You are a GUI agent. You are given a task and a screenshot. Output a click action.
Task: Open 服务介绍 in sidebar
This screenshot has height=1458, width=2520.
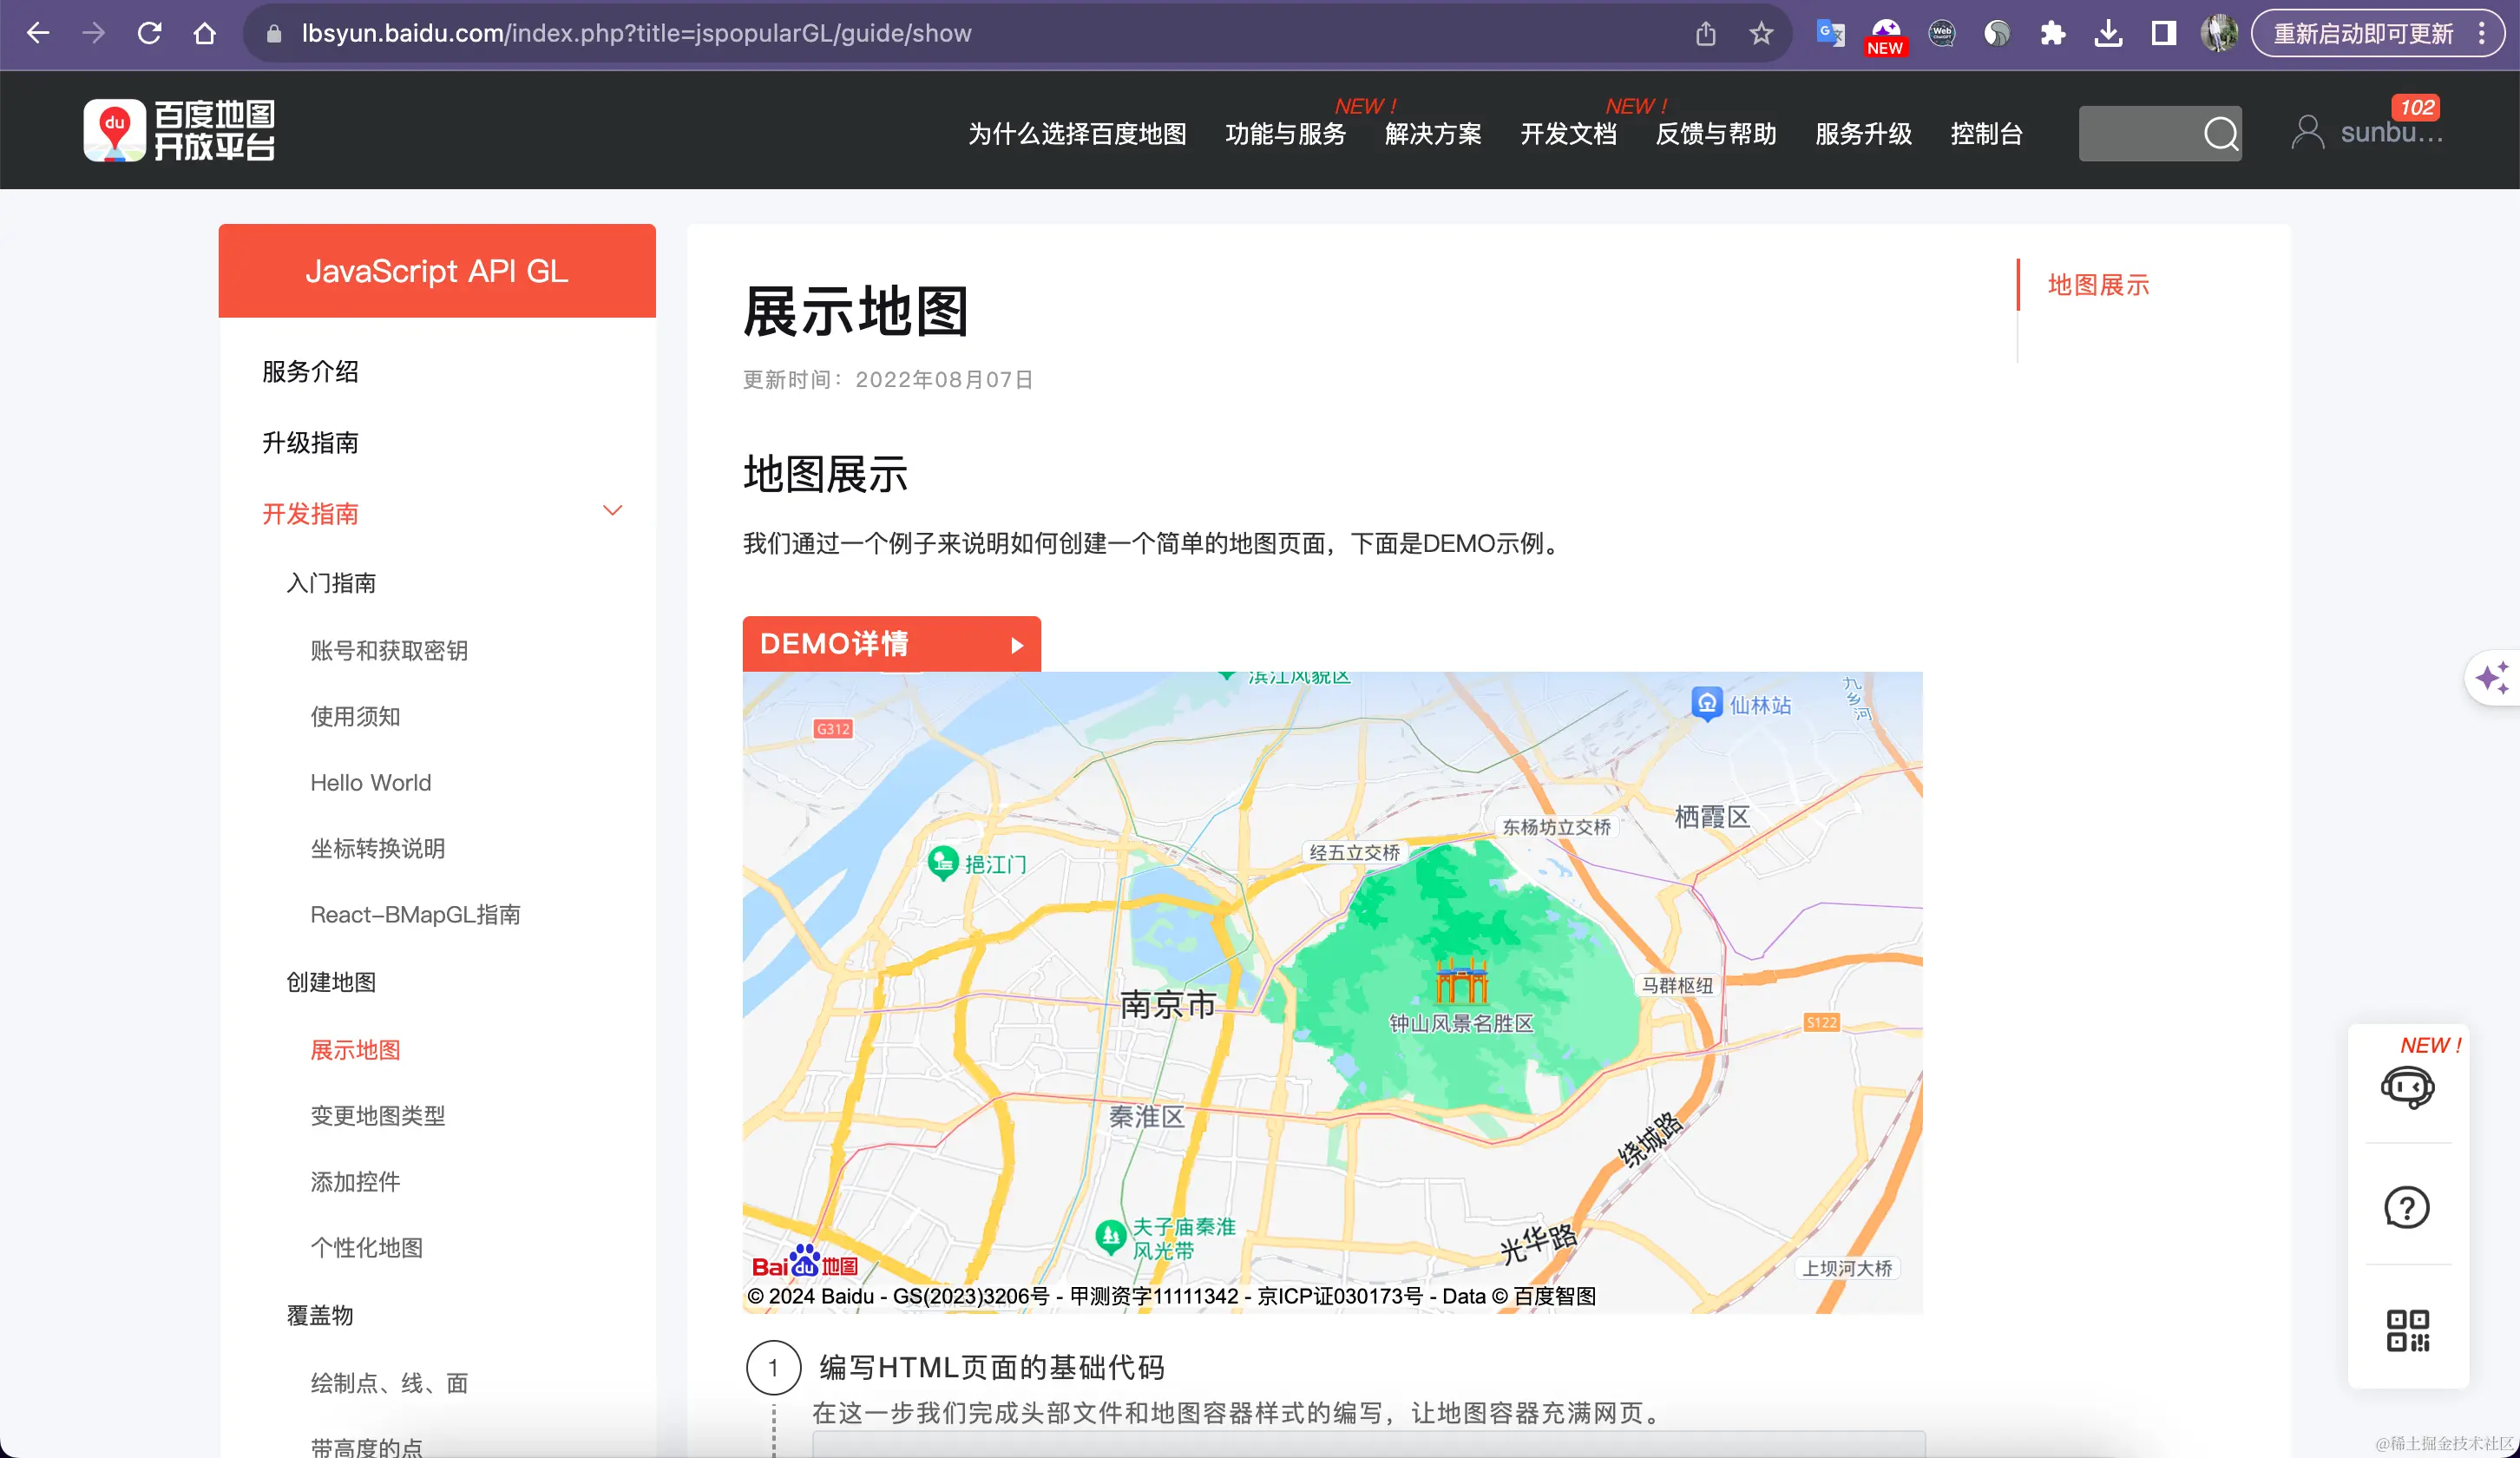tap(310, 371)
